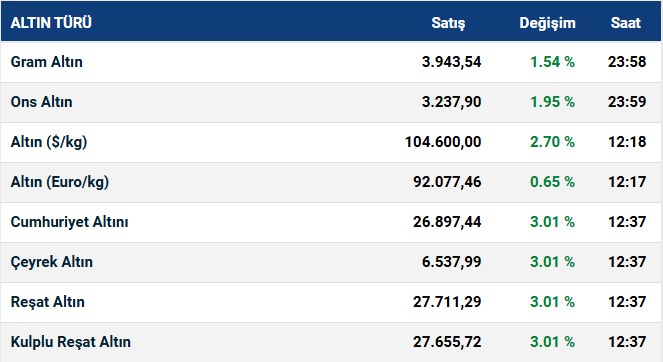
Task: Click the 23:58 time for Gram Altın
Action: tap(627, 62)
